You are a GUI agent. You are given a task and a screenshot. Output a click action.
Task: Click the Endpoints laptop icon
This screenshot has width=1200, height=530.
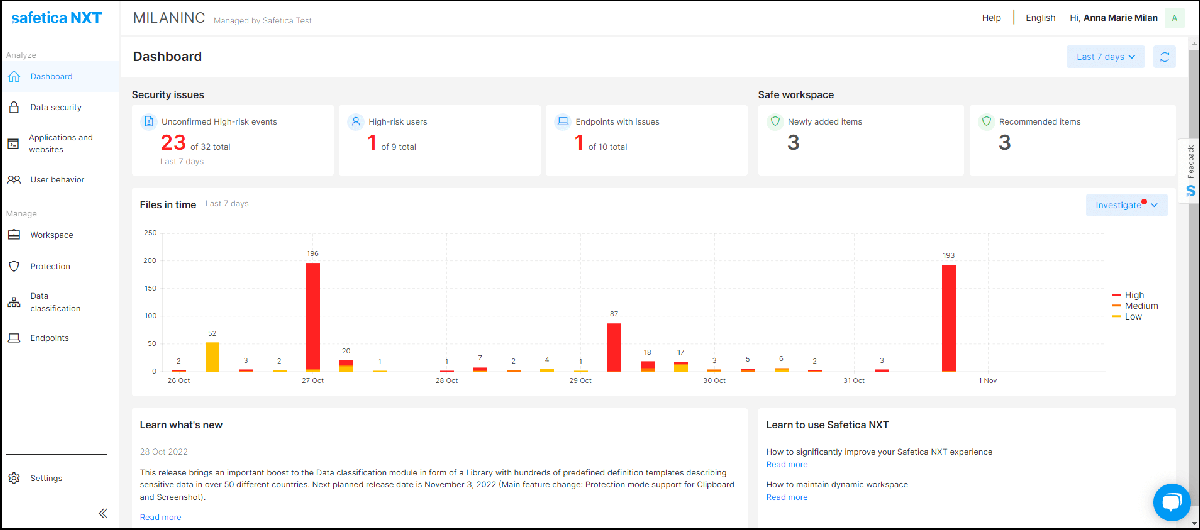(x=14, y=338)
